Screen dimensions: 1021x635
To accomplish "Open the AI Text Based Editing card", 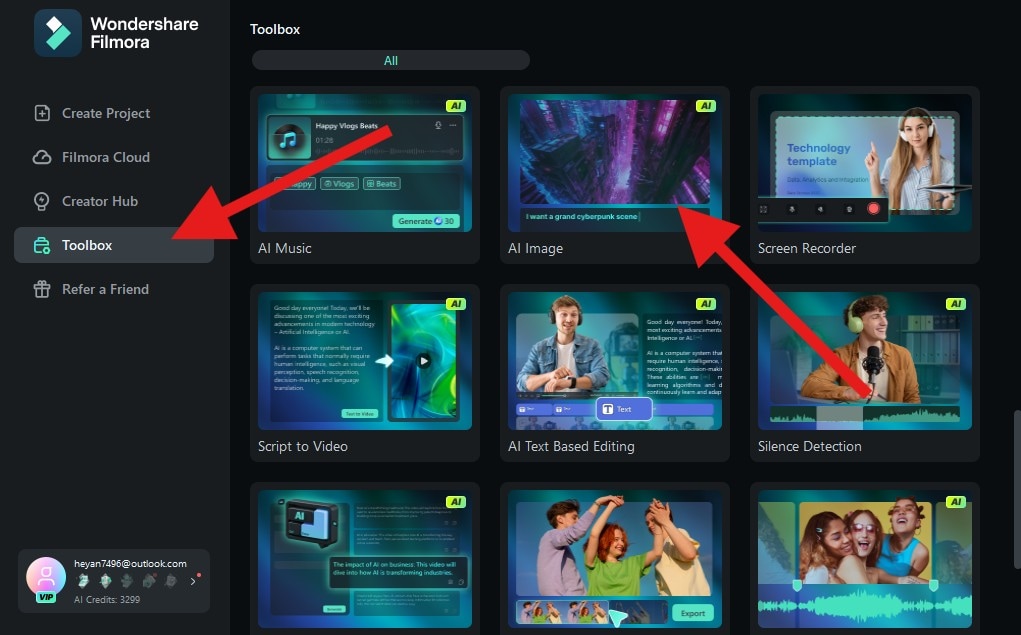I will 615,373.
